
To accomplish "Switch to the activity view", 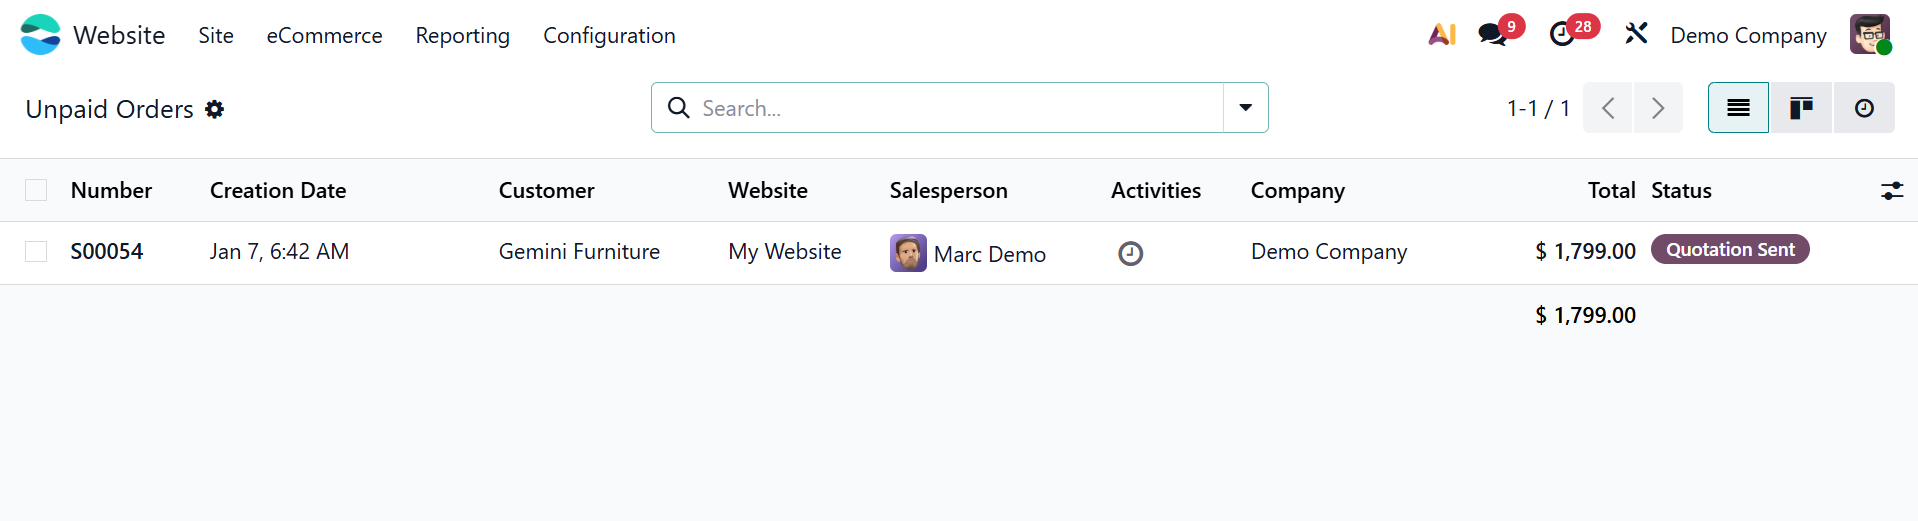I will [x=1864, y=108].
